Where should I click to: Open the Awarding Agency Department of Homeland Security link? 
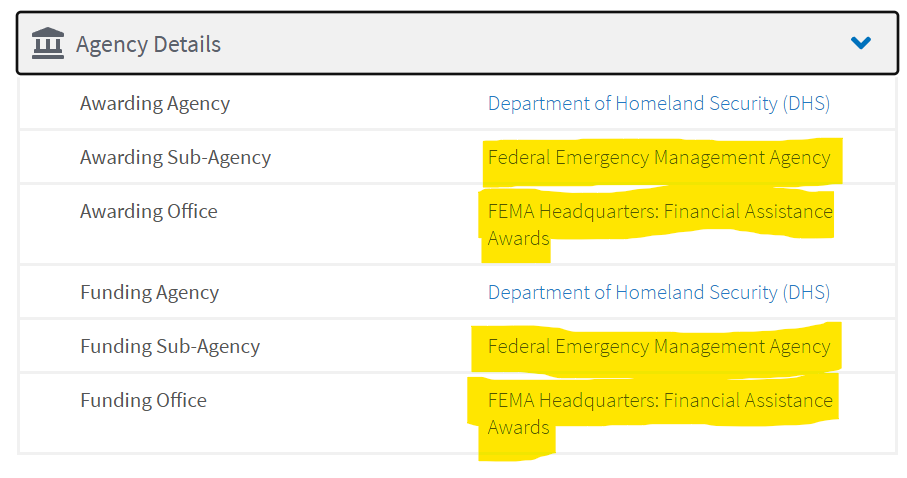[659, 103]
